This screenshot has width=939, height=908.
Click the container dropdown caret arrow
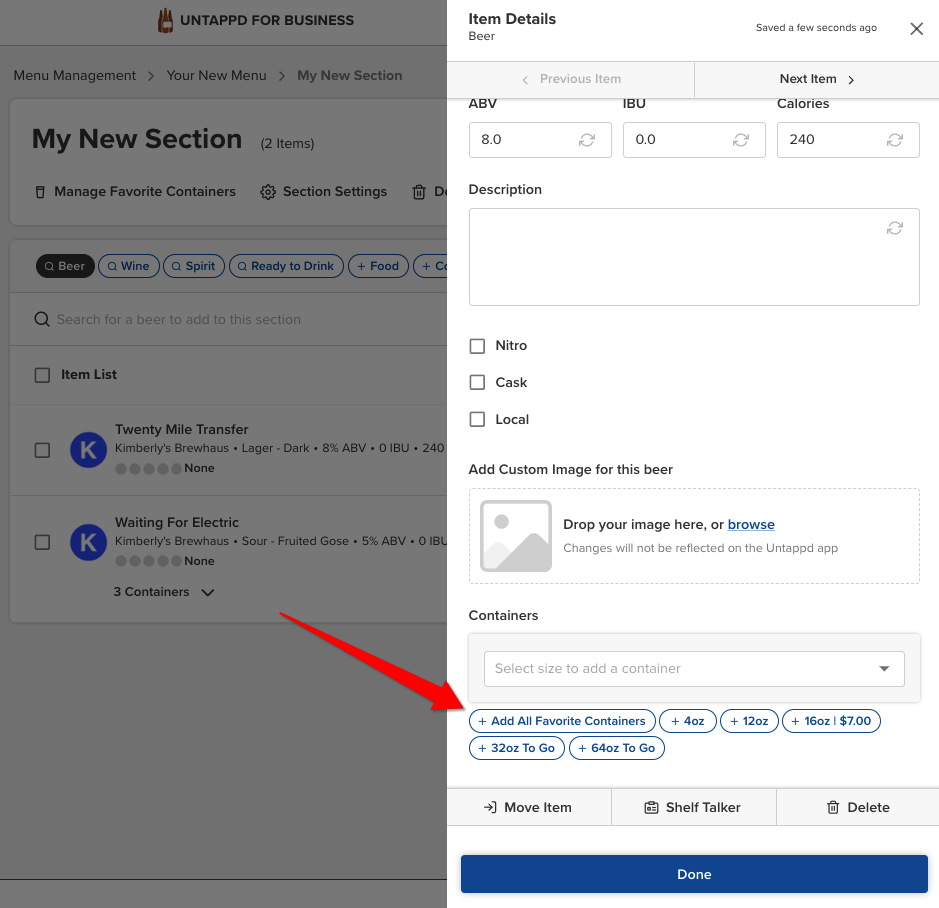pyautogui.click(x=884, y=668)
